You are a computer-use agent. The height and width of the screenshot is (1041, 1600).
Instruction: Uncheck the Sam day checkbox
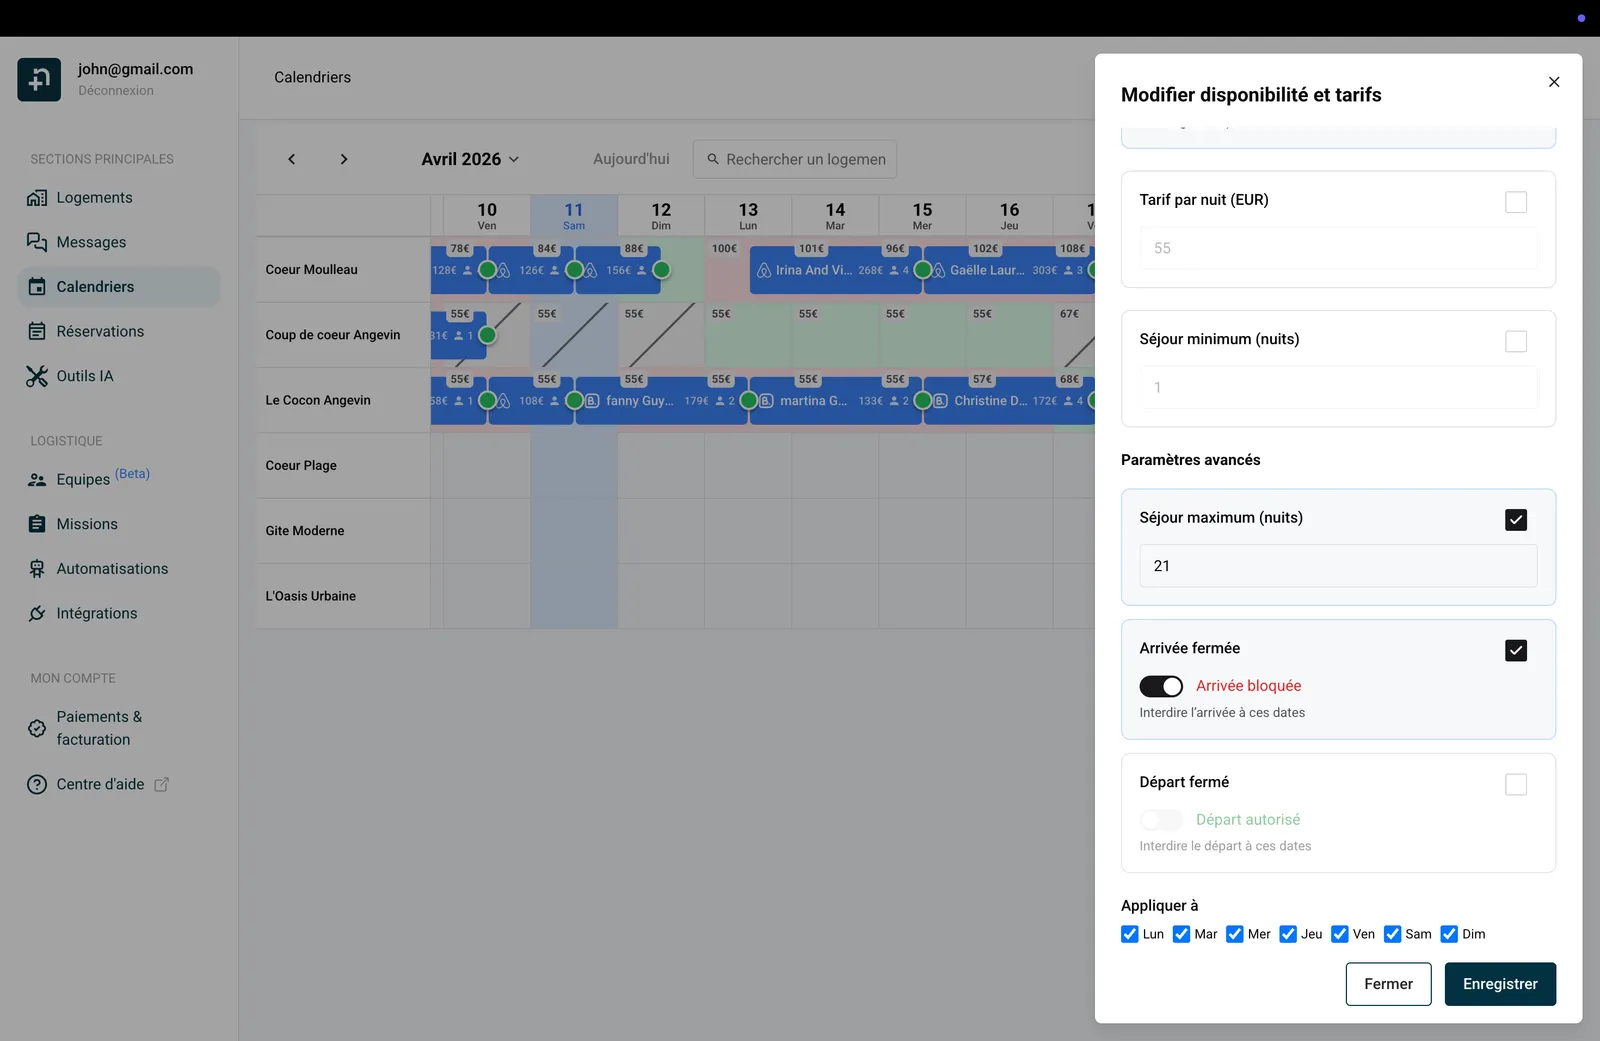1392,934
